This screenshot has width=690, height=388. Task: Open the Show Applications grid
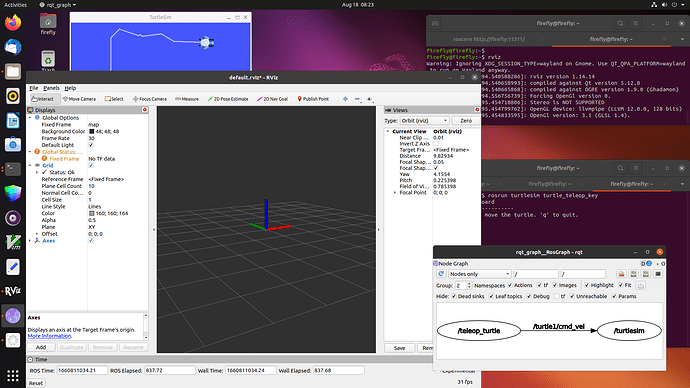13,375
